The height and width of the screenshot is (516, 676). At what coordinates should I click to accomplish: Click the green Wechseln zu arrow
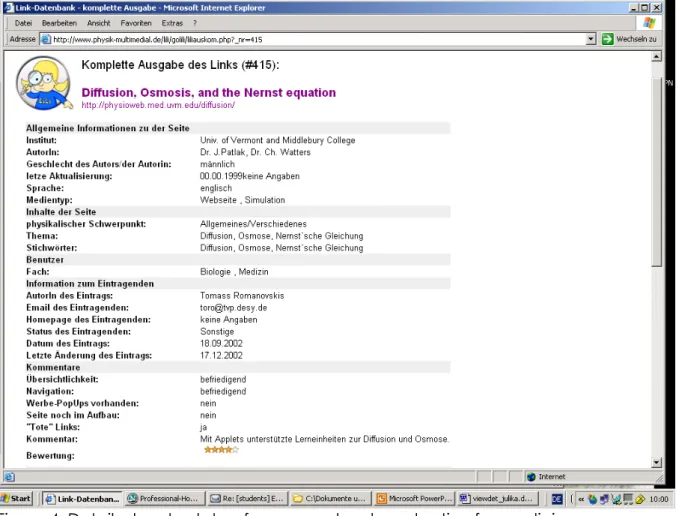tap(607, 39)
